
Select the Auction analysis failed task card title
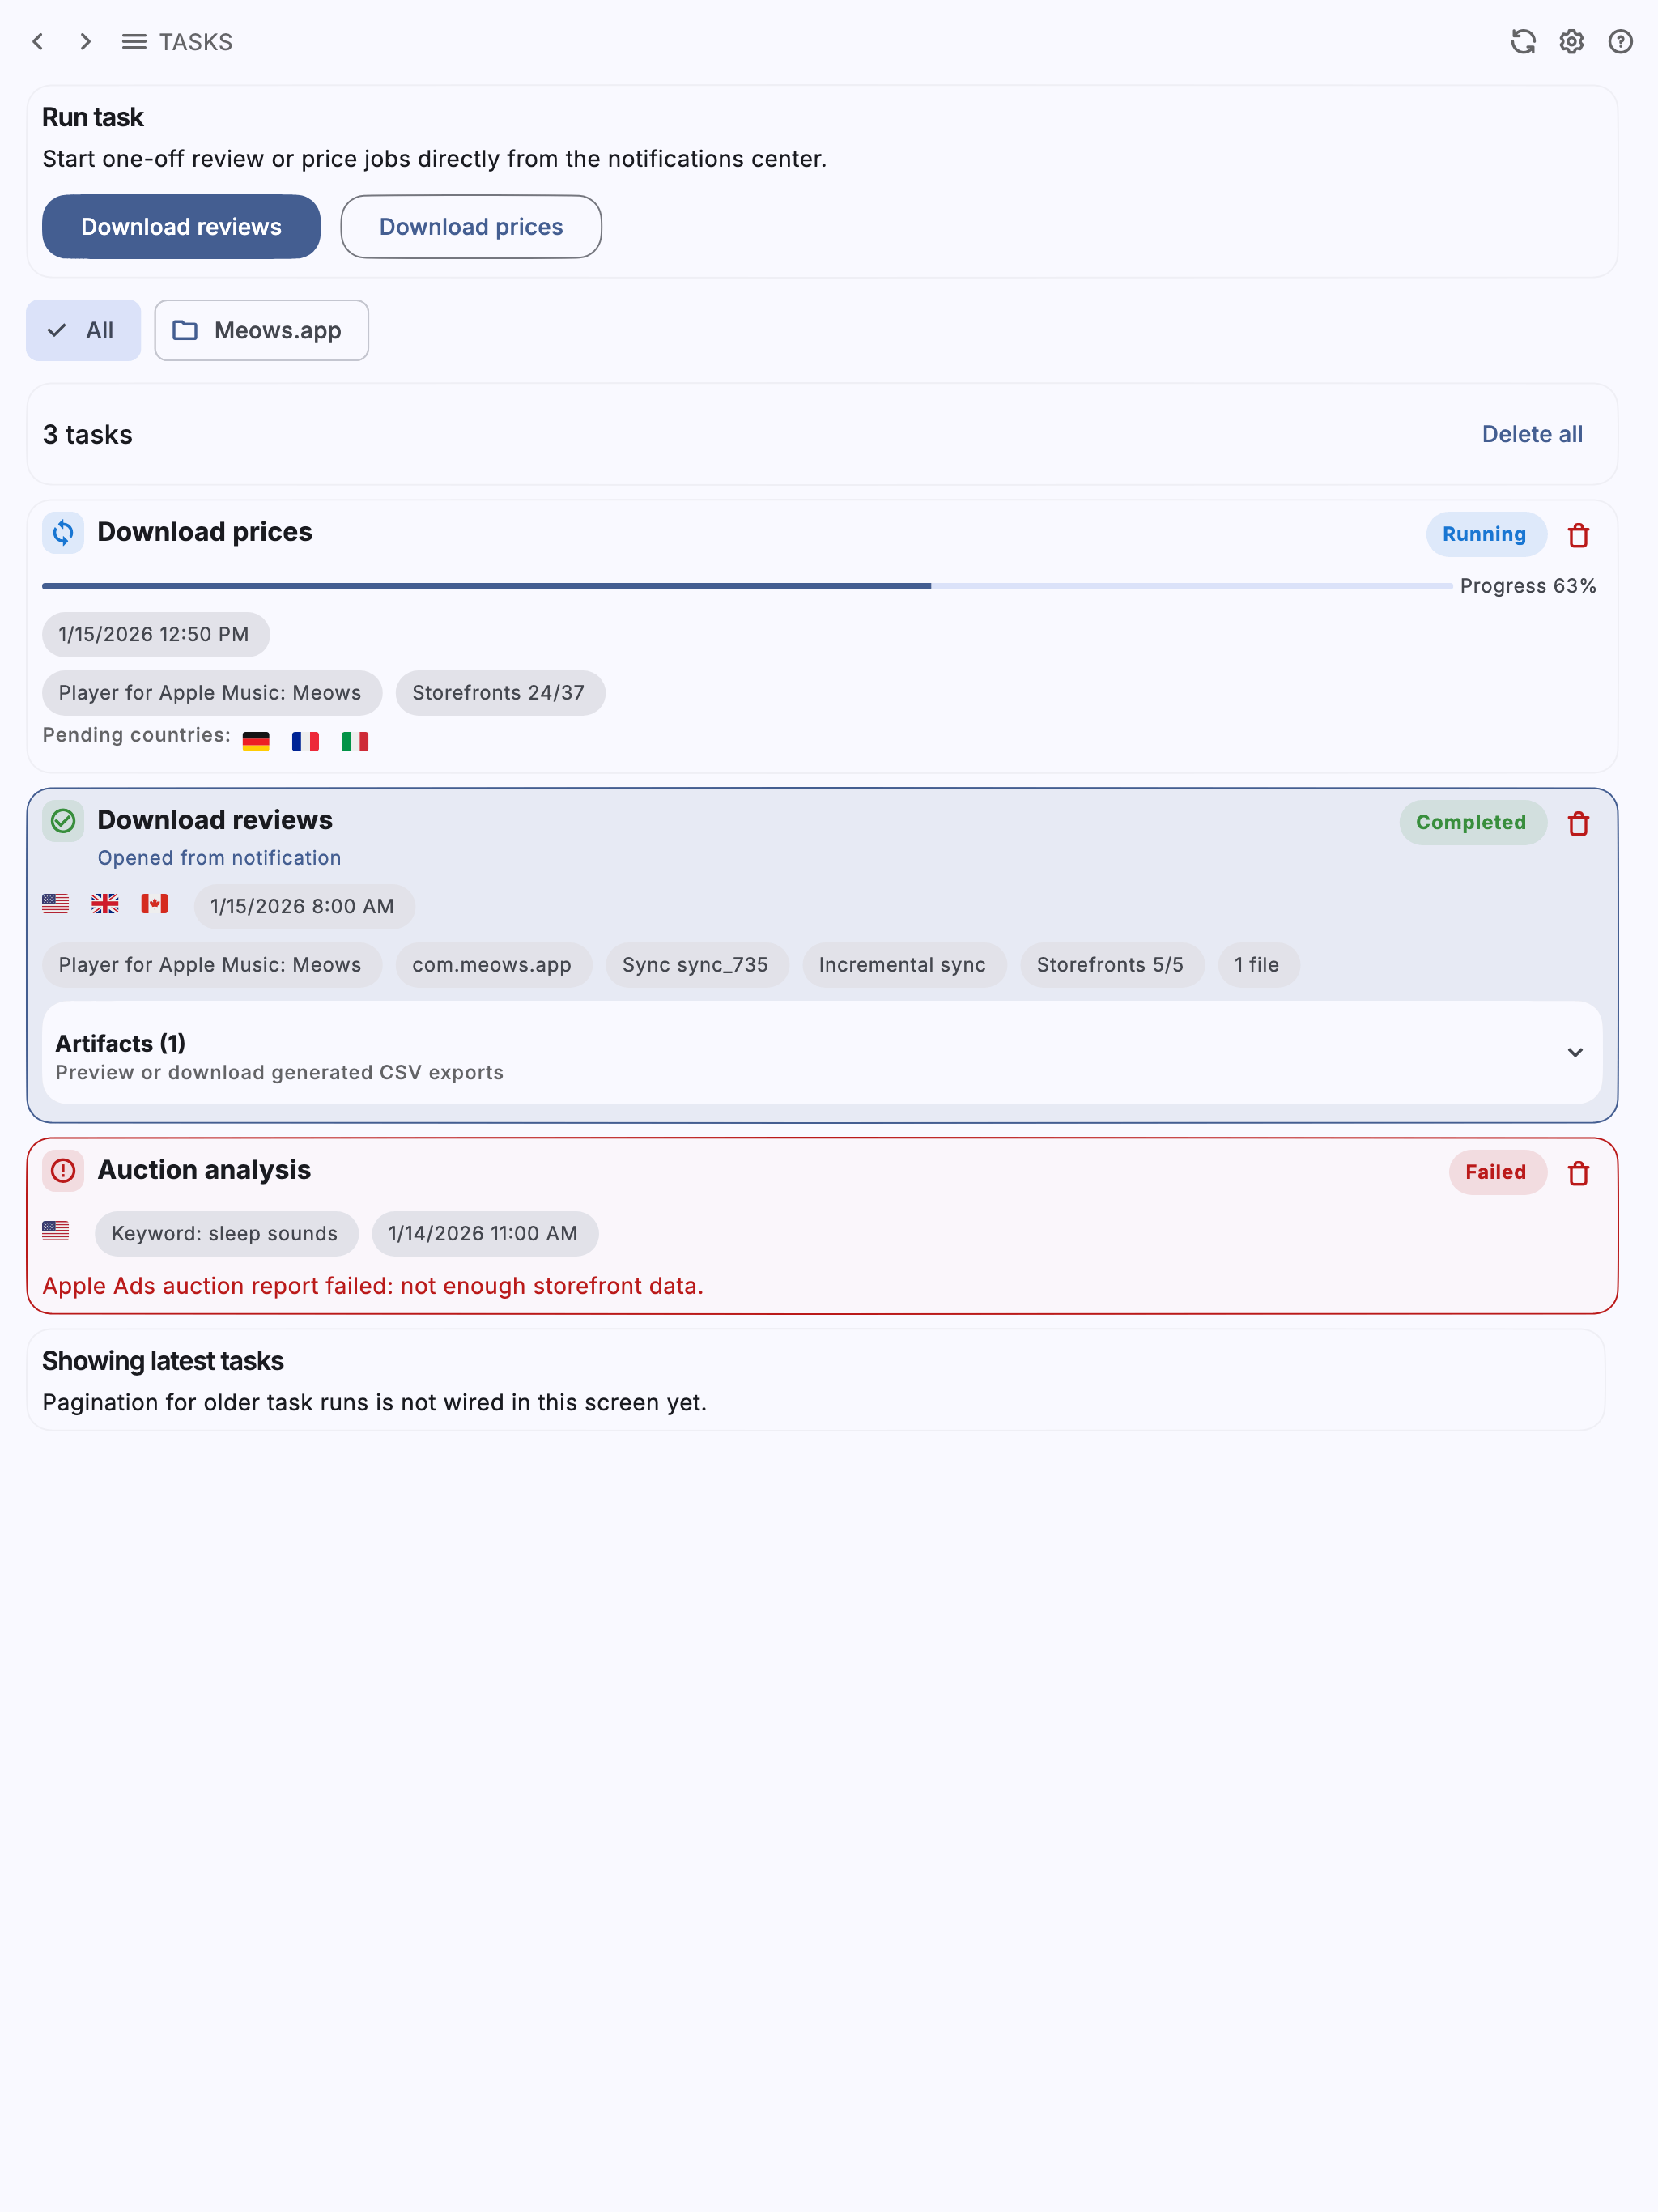click(204, 1170)
